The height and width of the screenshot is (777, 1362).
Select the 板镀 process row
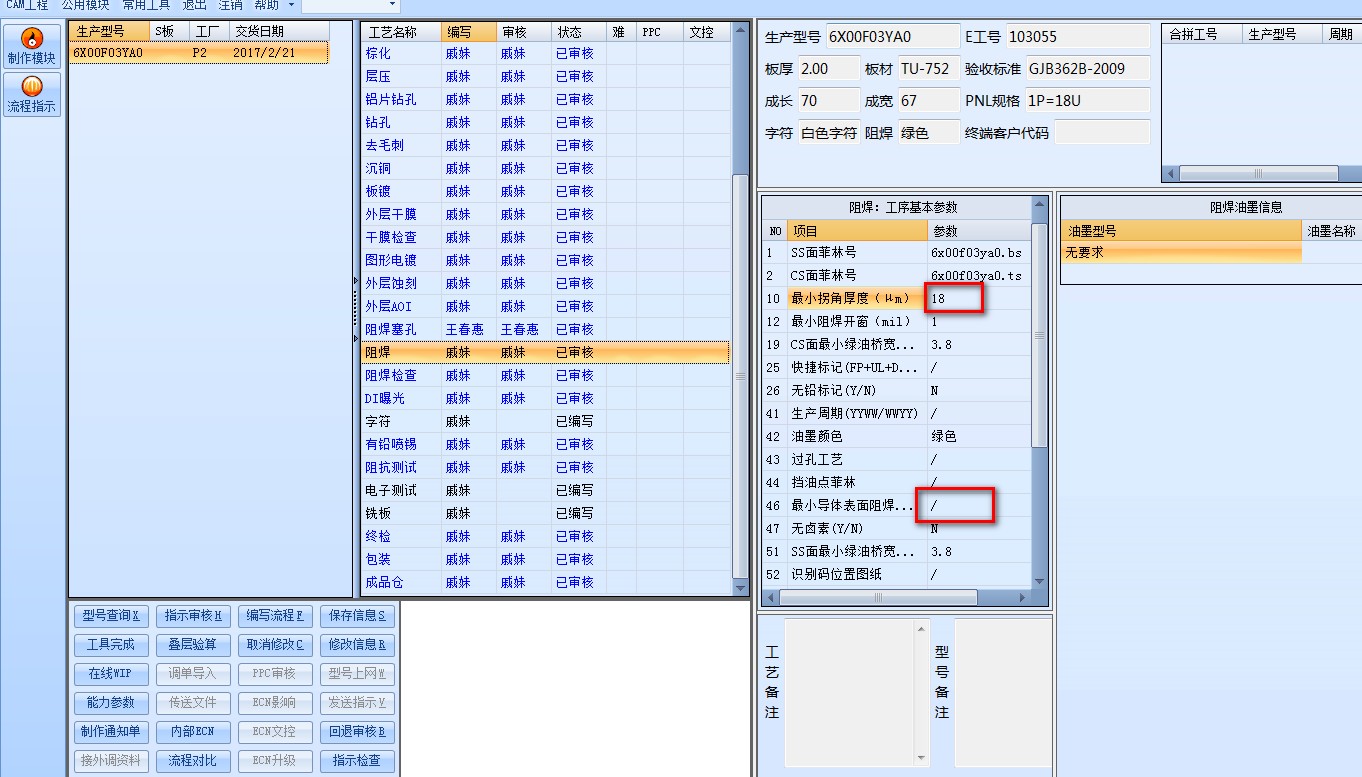[546, 192]
